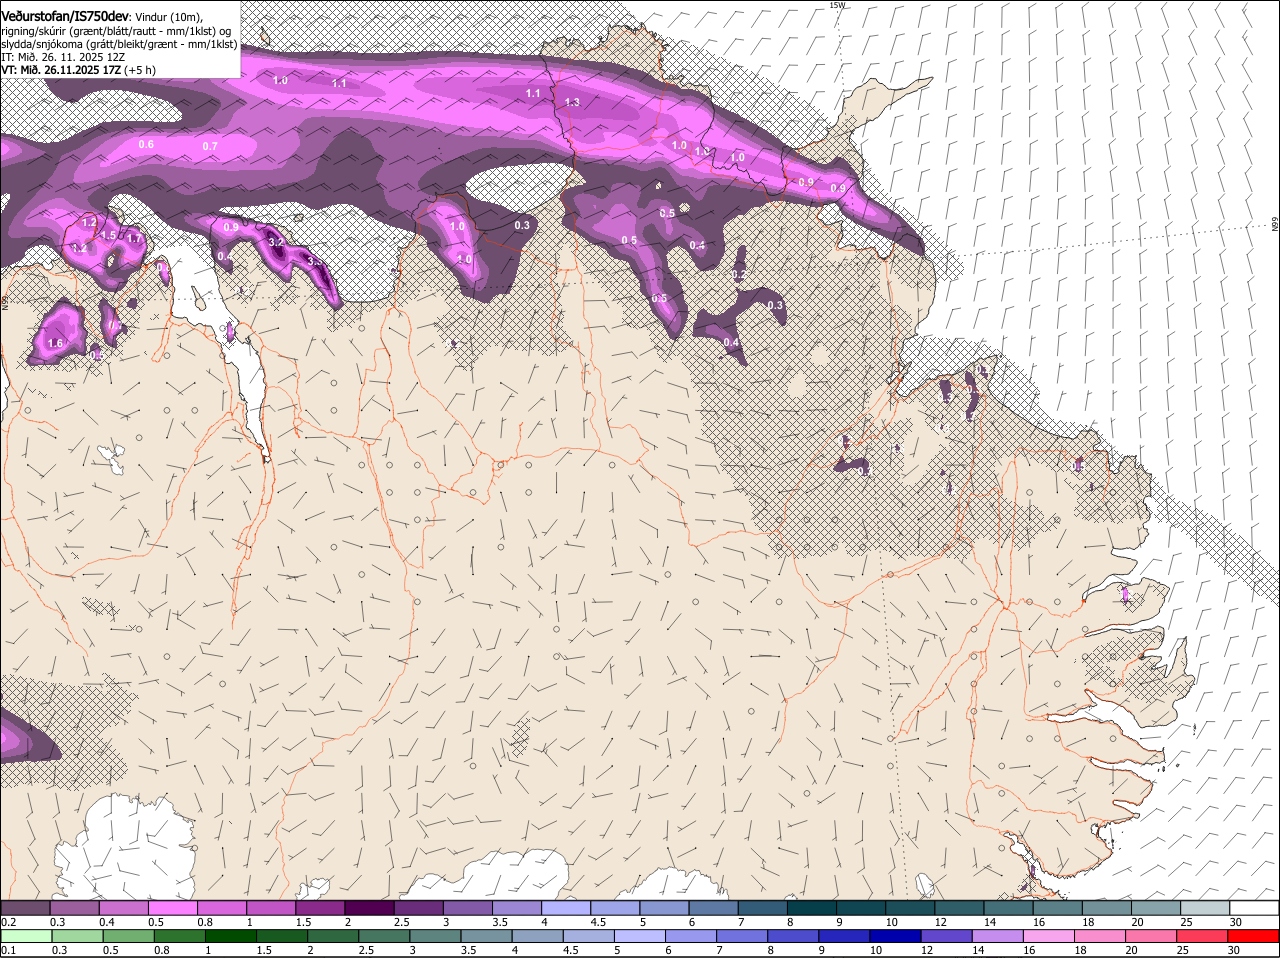Select the green swatch between 0.5 and 0.8
Image resolution: width=1280 pixels, height=958 pixels.
(128, 937)
